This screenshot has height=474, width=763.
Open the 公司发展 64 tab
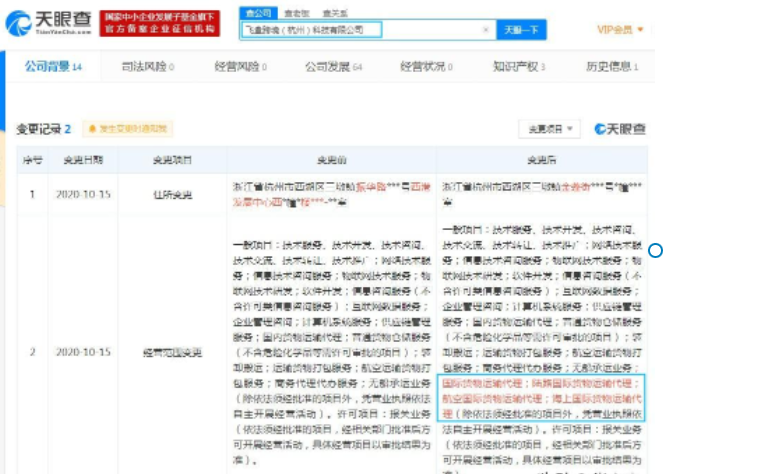pos(333,67)
